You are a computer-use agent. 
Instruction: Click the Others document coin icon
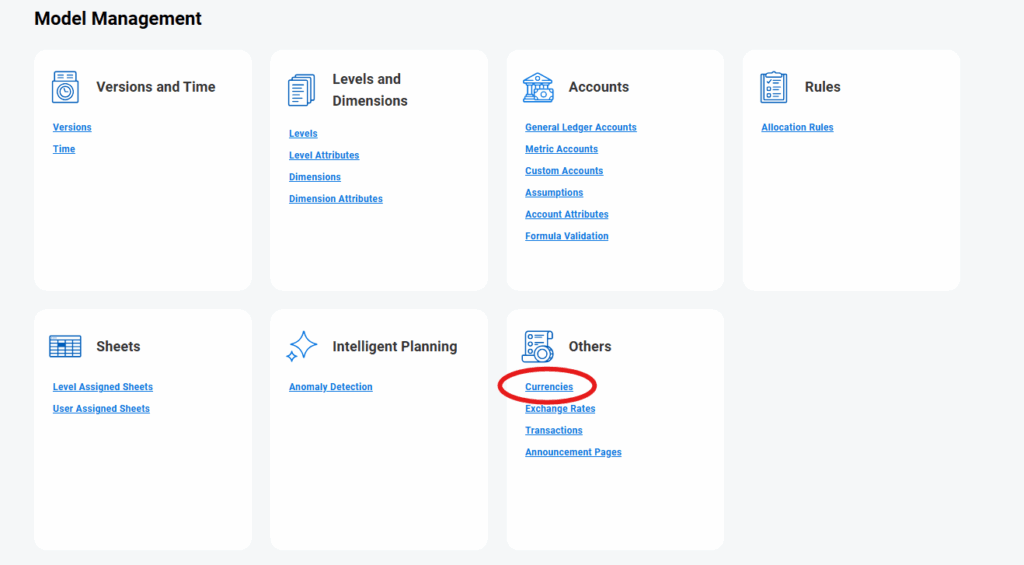point(538,347)
